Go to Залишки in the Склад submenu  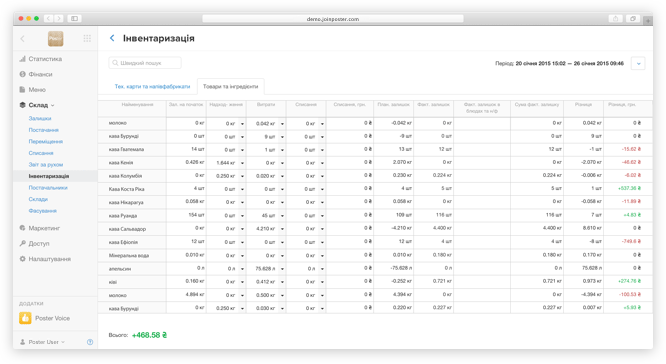(40, 119)
